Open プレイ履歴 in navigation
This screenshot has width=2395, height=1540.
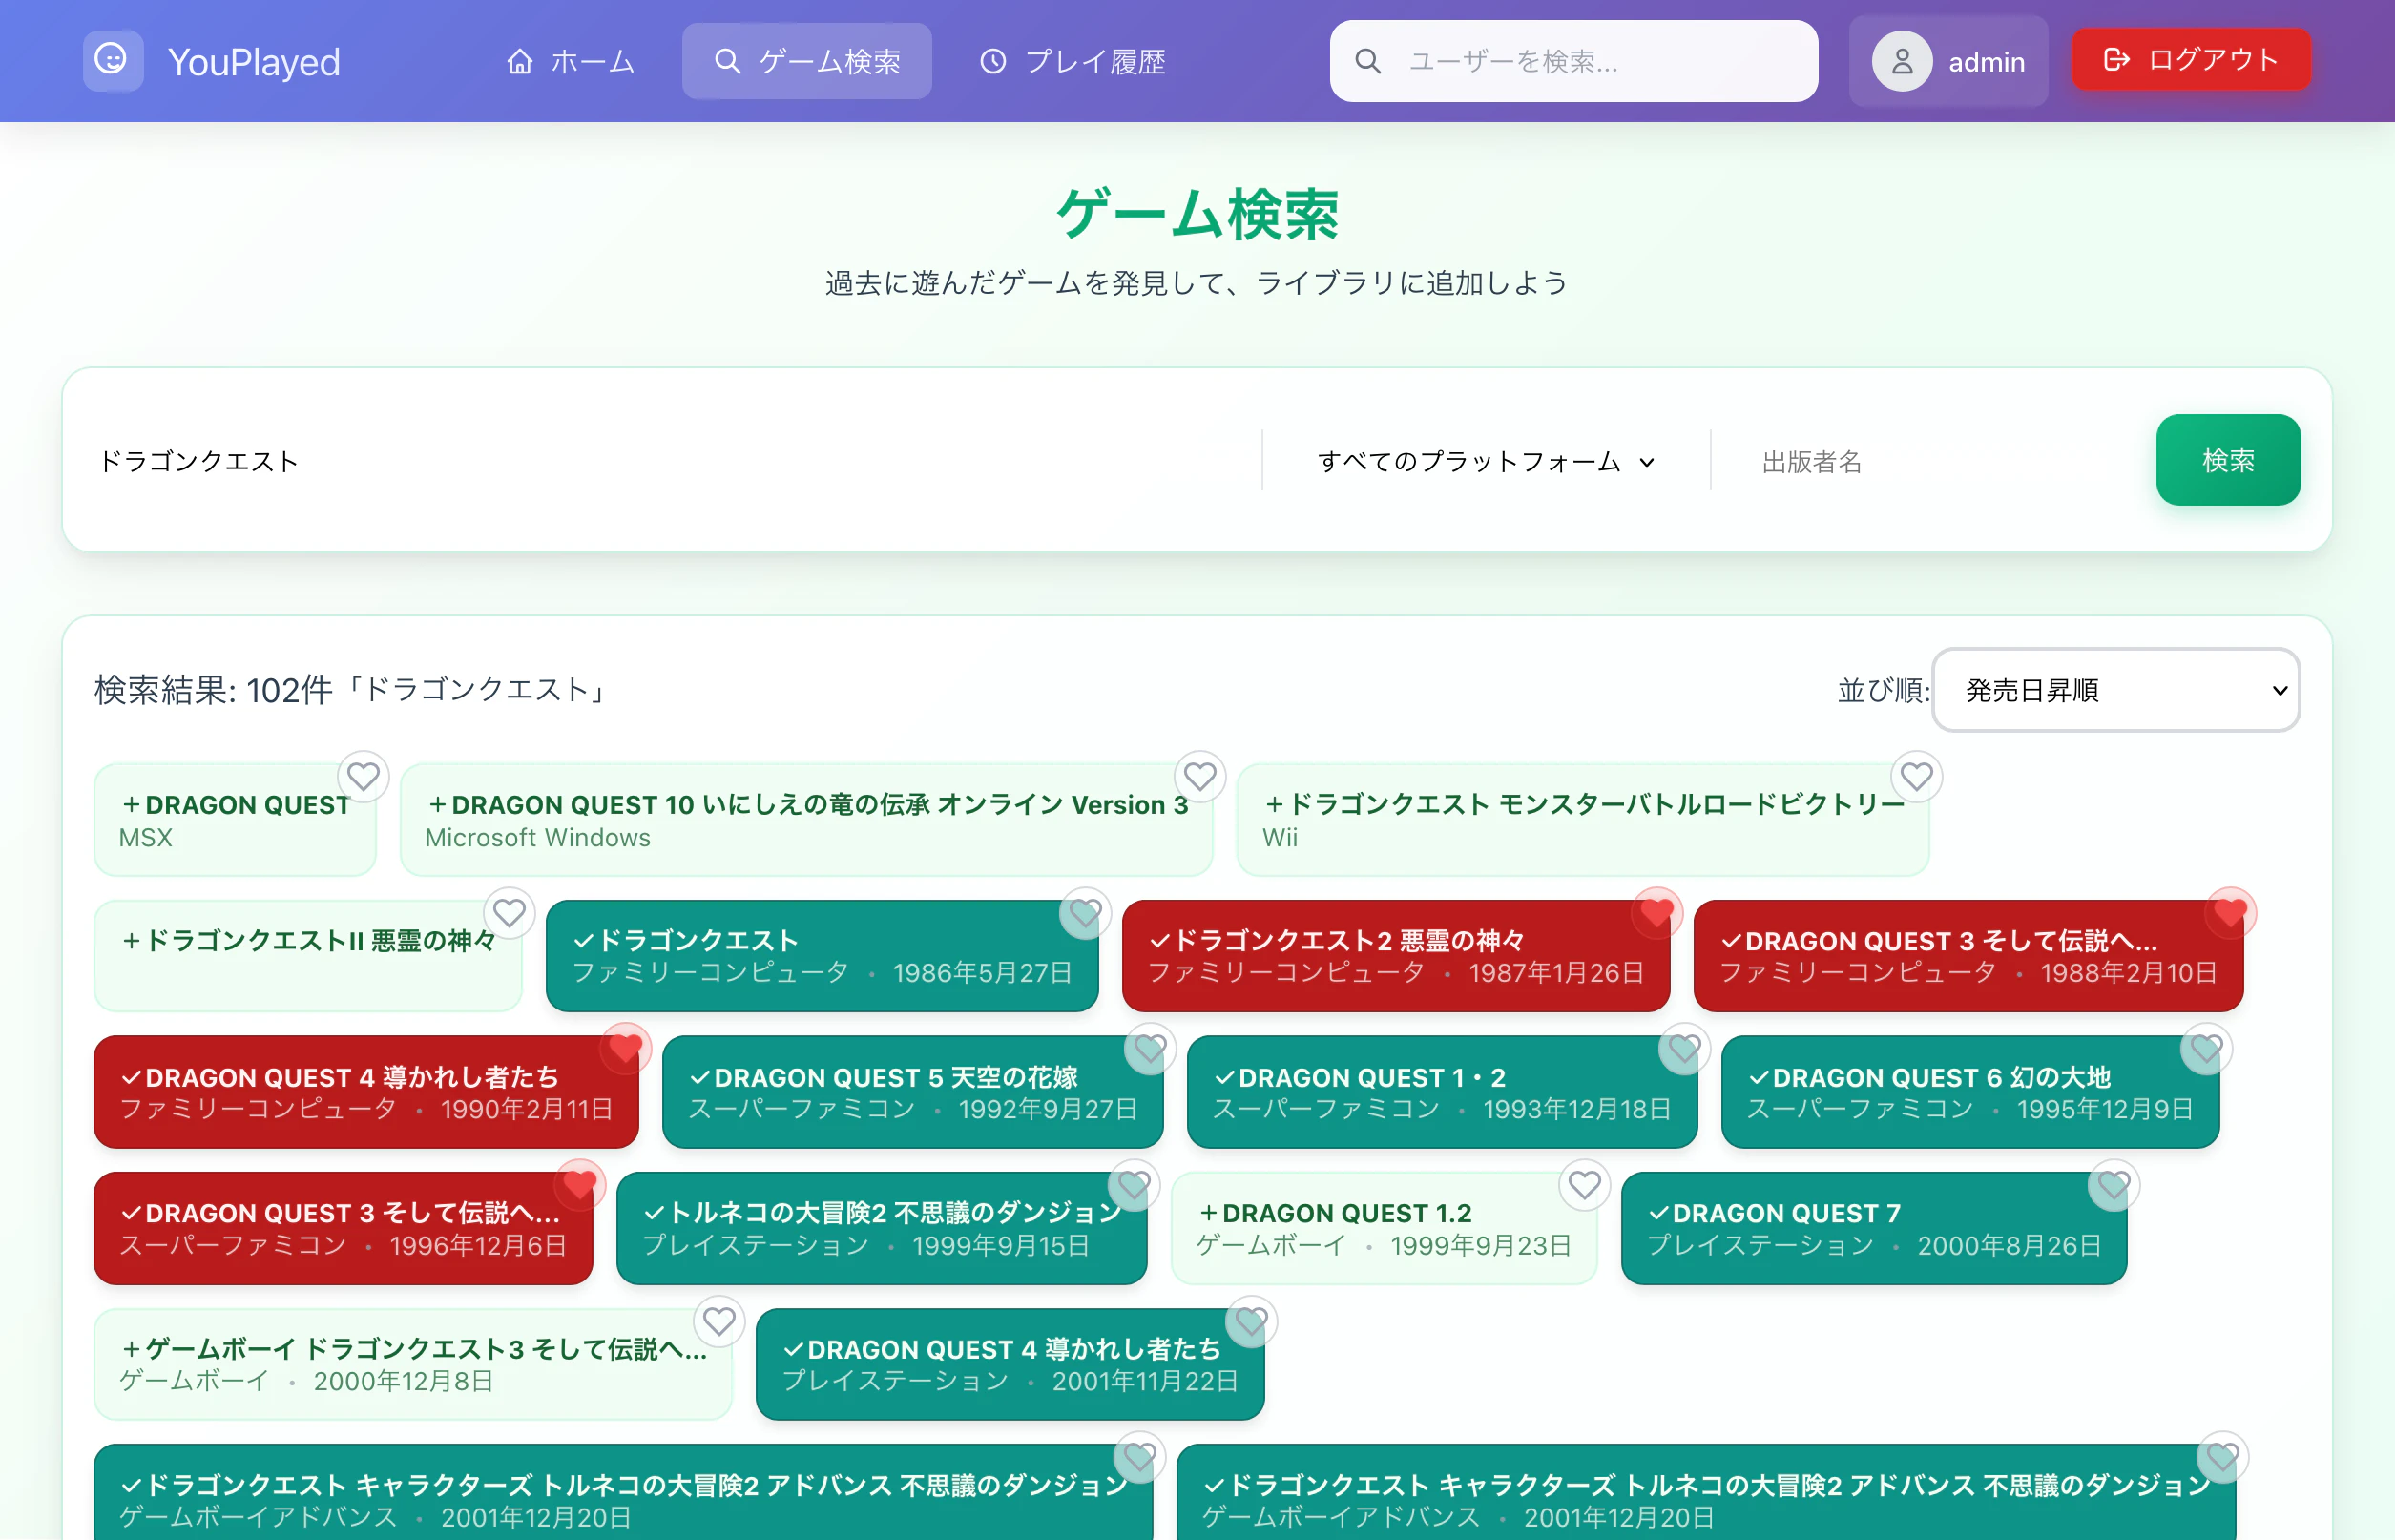coord(1072,62)
